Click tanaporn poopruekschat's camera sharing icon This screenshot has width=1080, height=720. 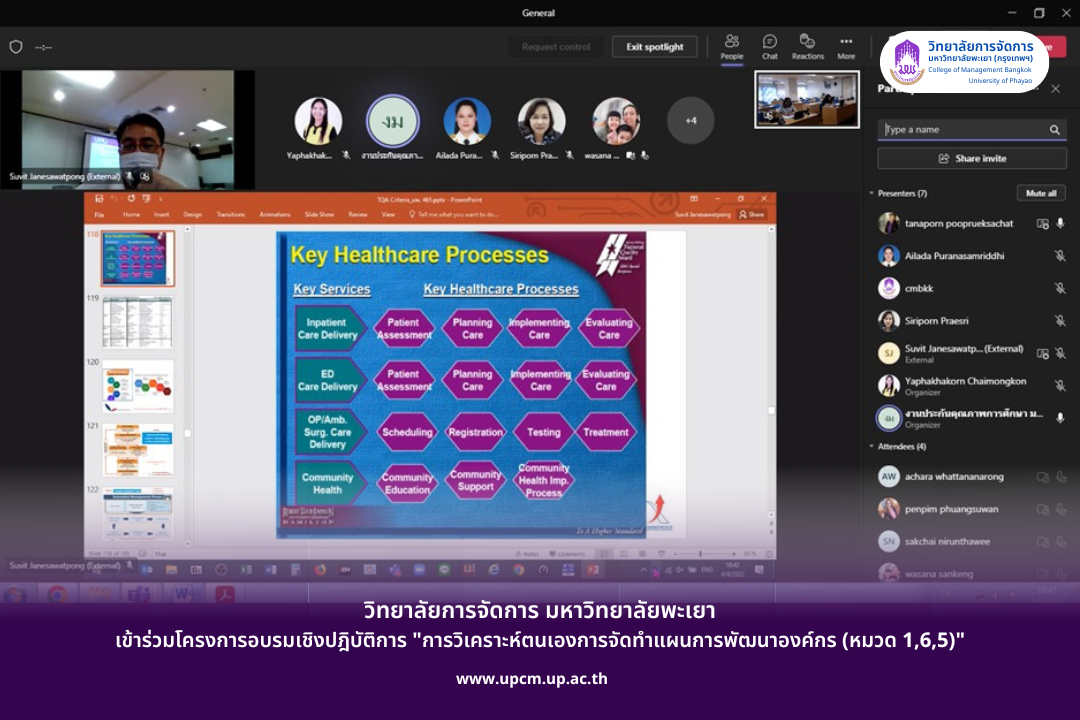(x=1043, y=223)
